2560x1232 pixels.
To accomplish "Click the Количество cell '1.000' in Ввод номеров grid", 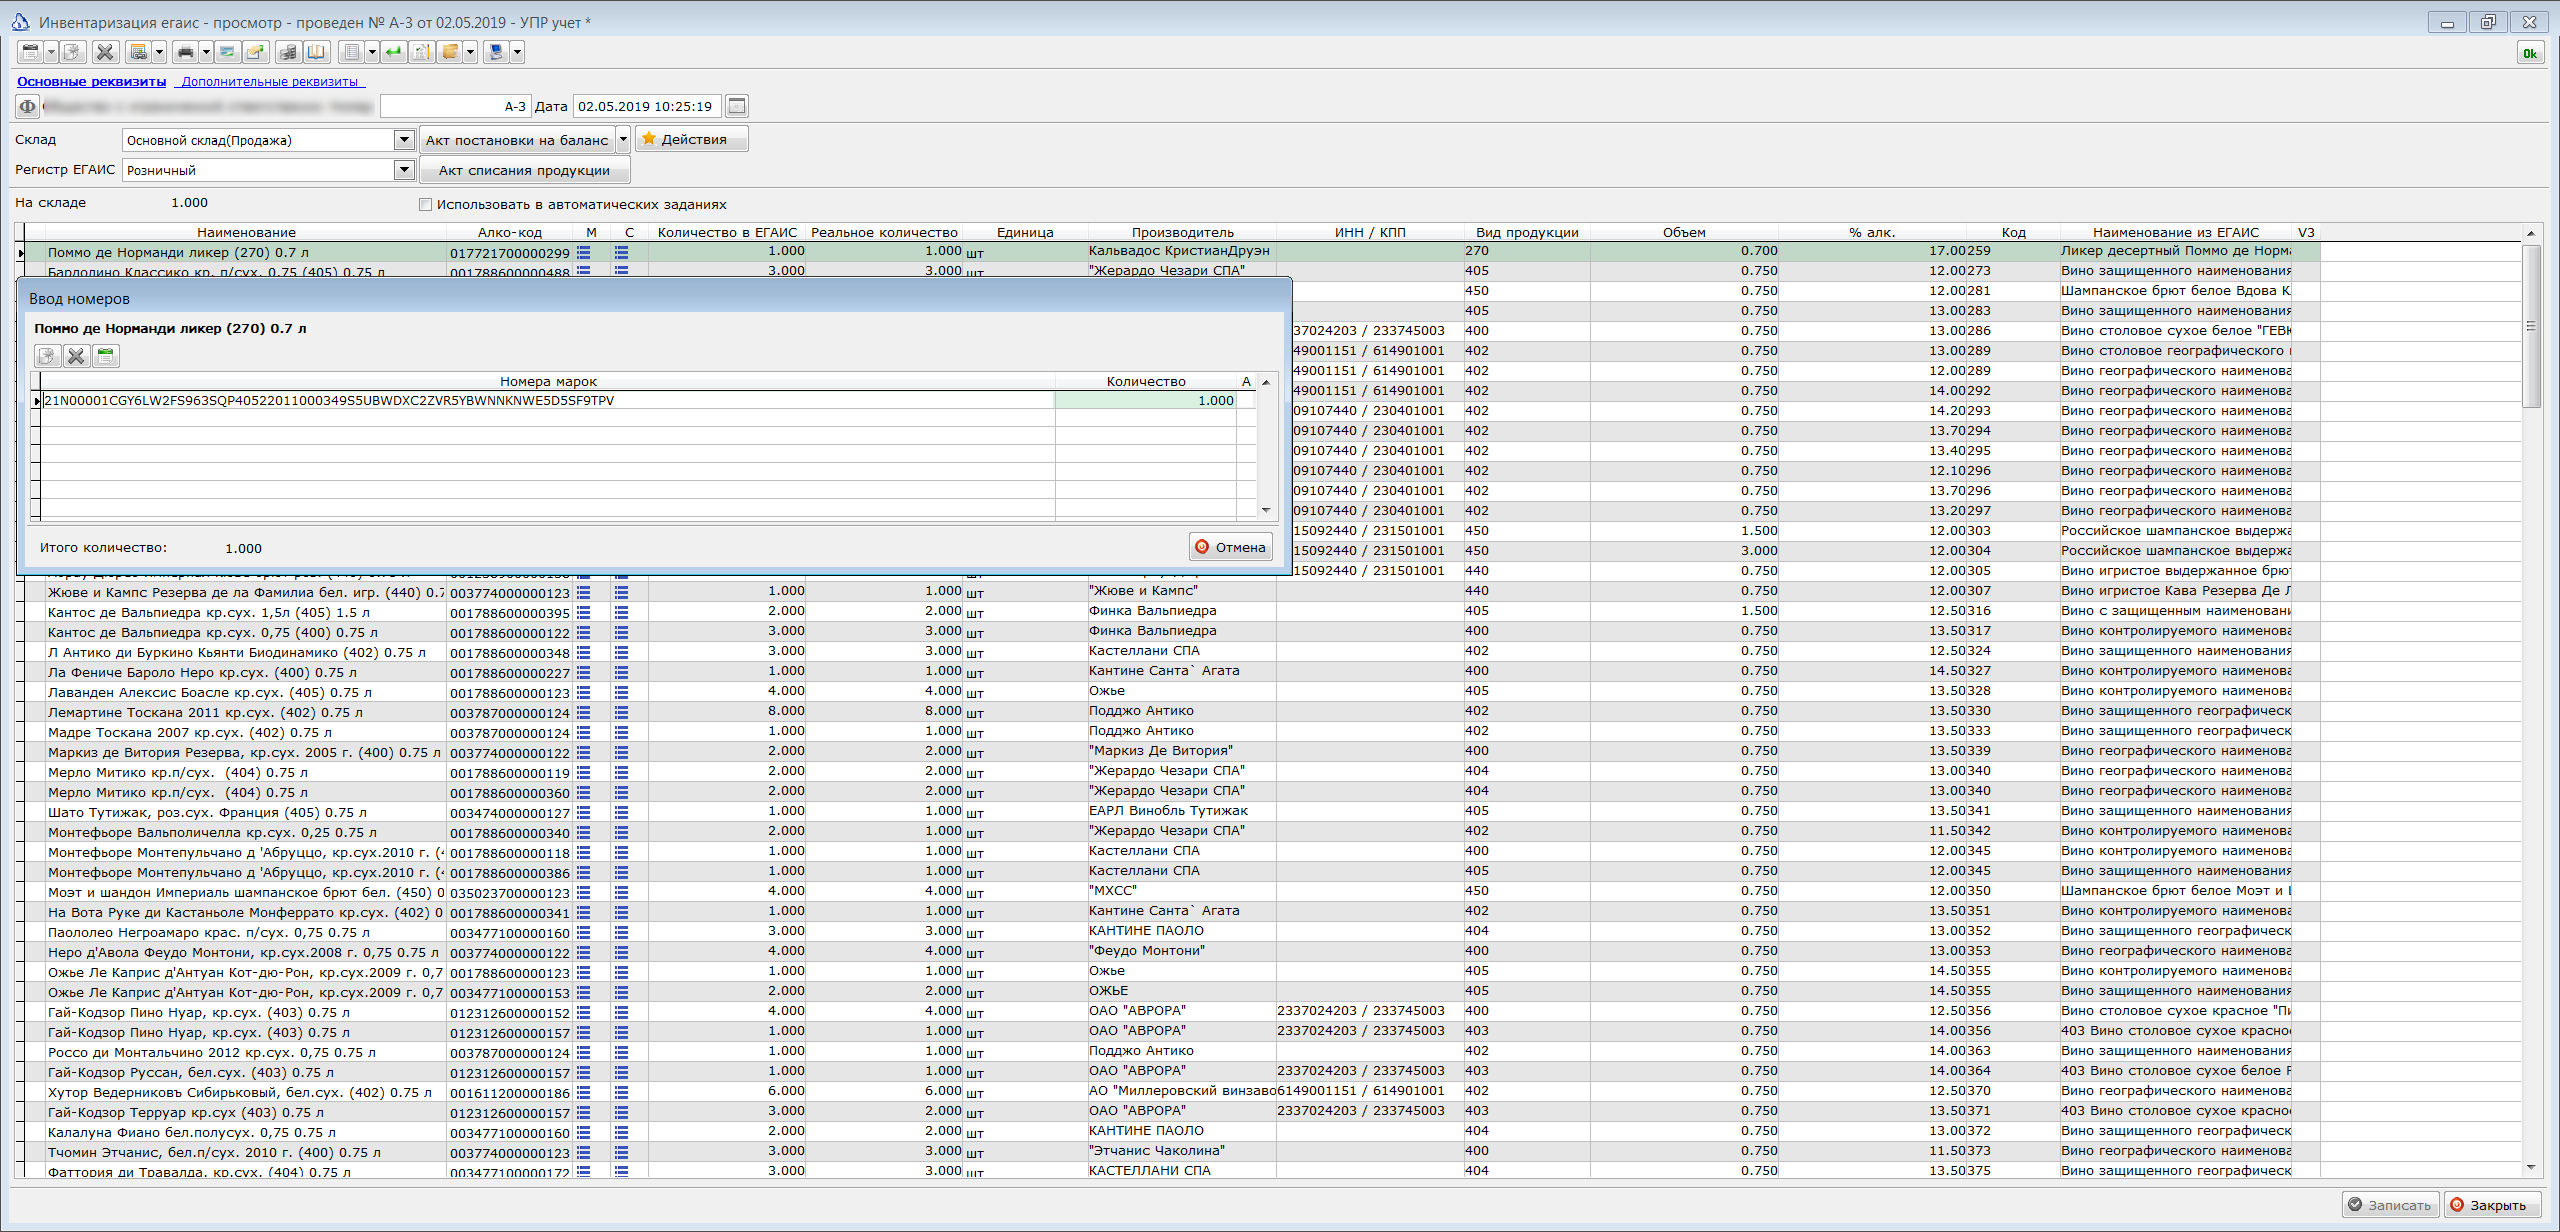I will click(x=1145, y=400).
